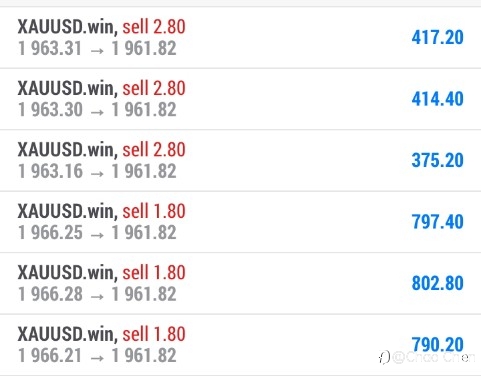The height and width of the screenshot is (384, 481).
Task: Select the sell order opened at 1 963.30
Action: pyautogui.click(x=240, y=99)
